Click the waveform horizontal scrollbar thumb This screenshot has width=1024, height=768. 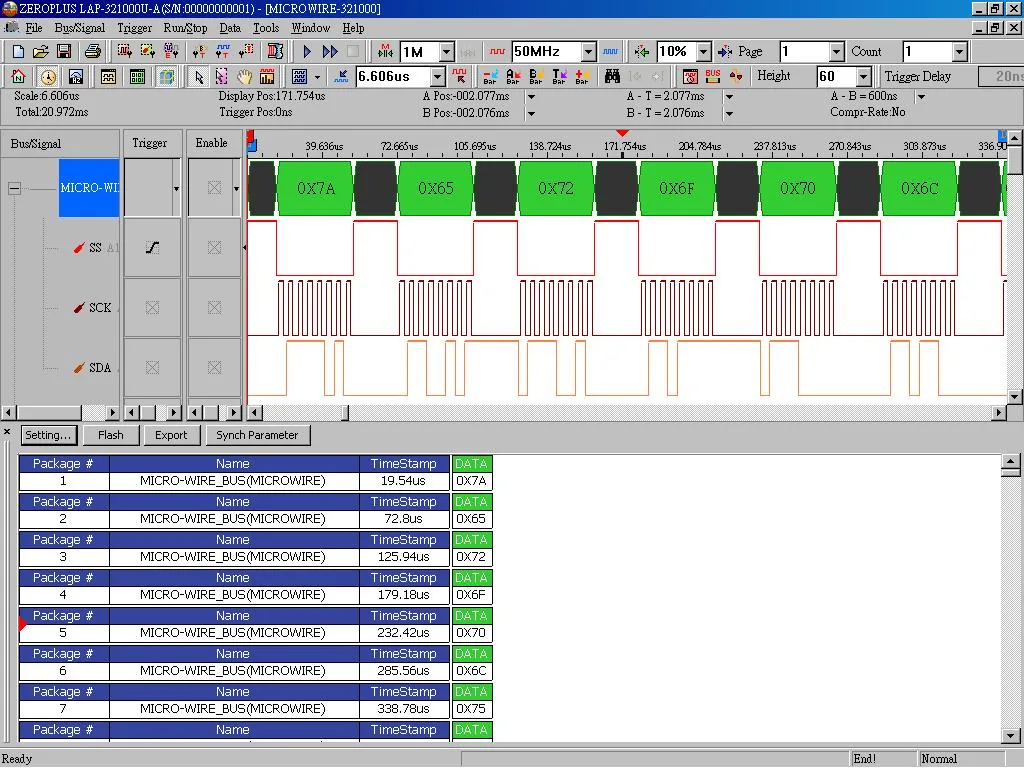pos(345,413)
